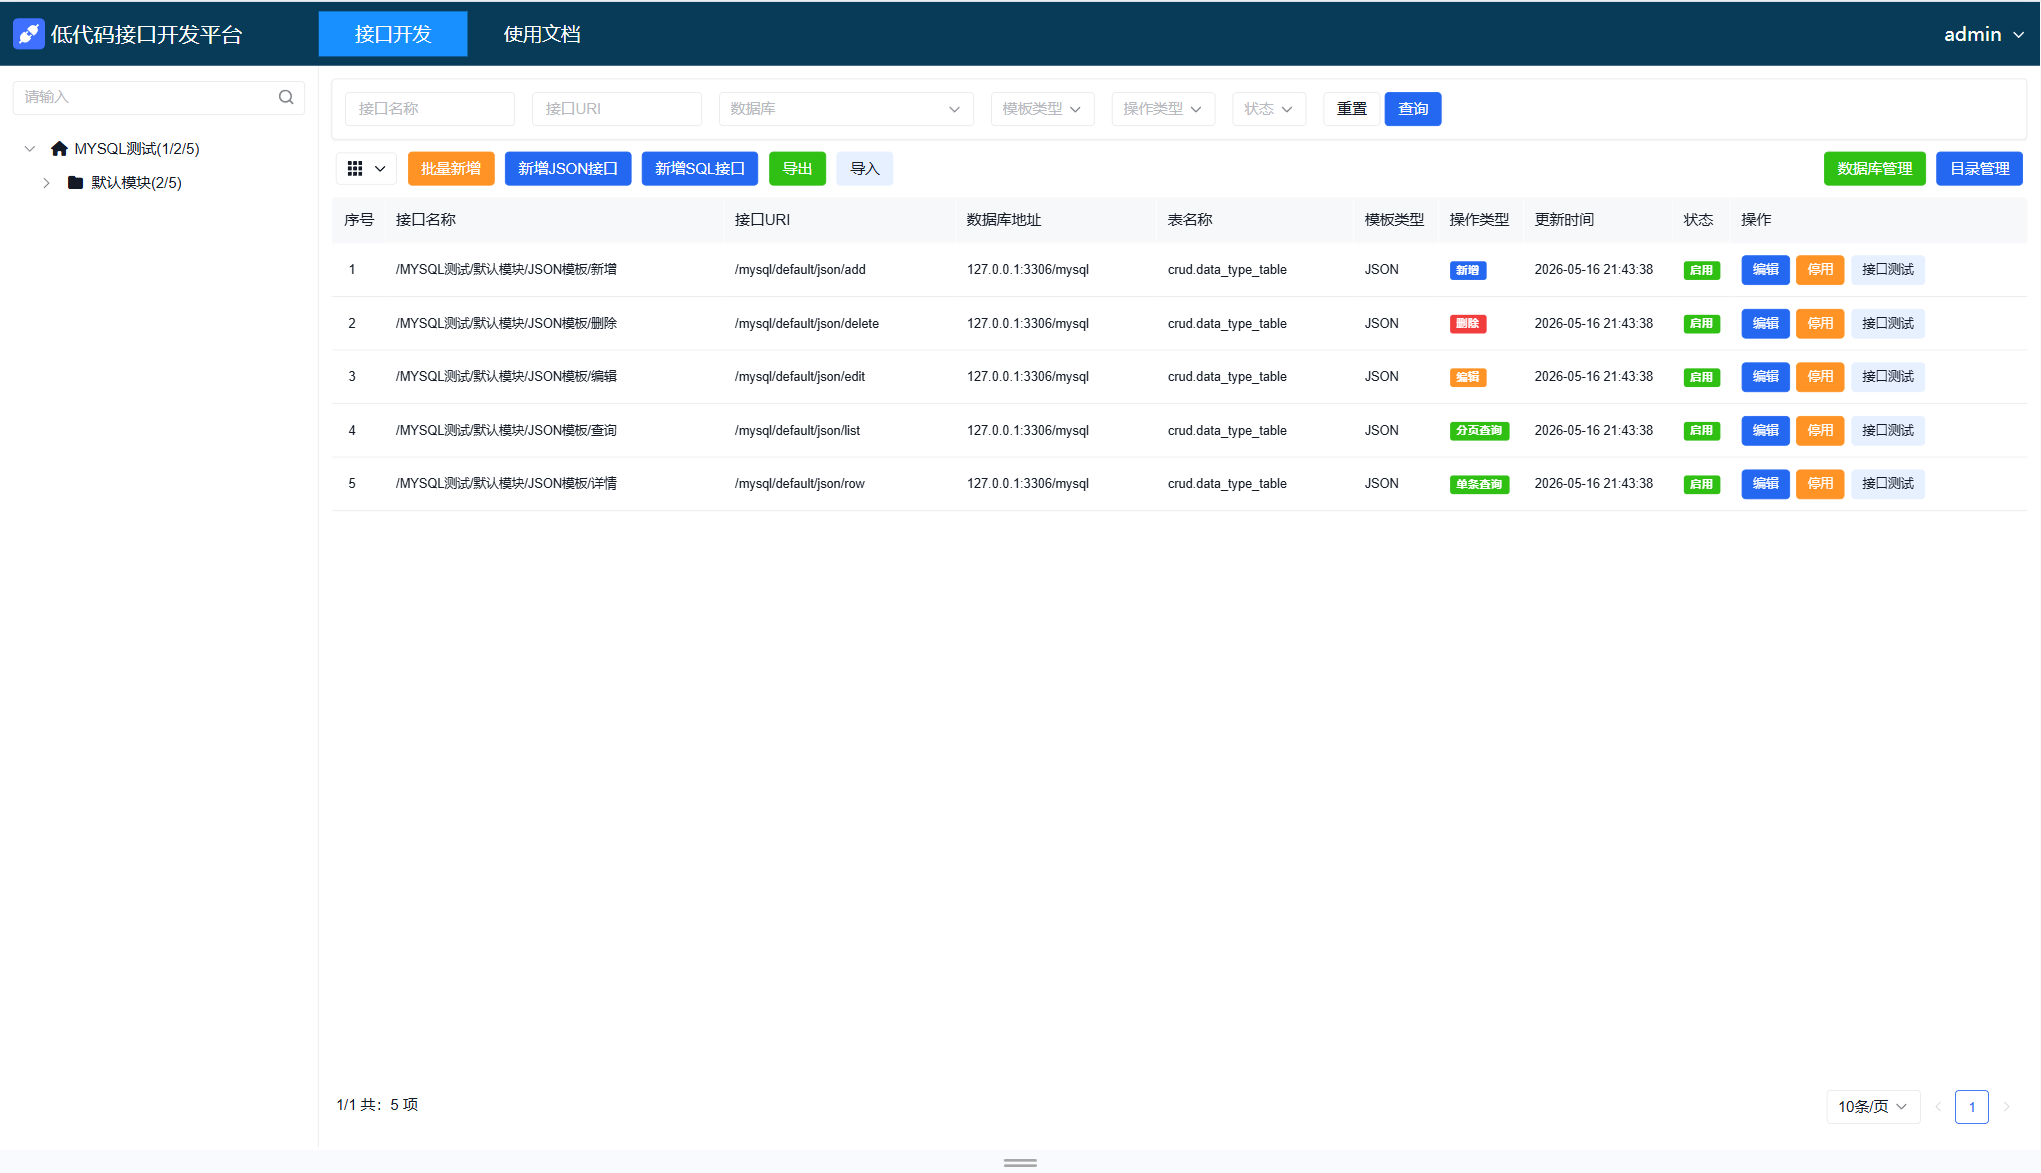Click the 删除 operation type tag
Viewport: 2041px width, 1173px height.
[1468, 324]
